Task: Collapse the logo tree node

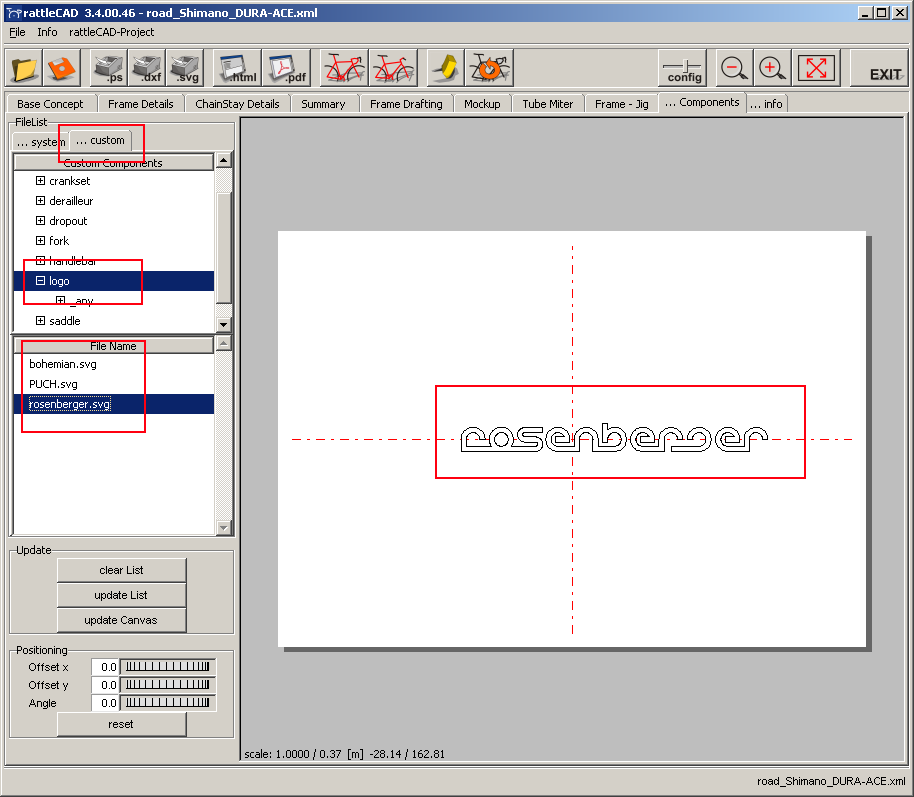Action: click(x=40, y=280)
